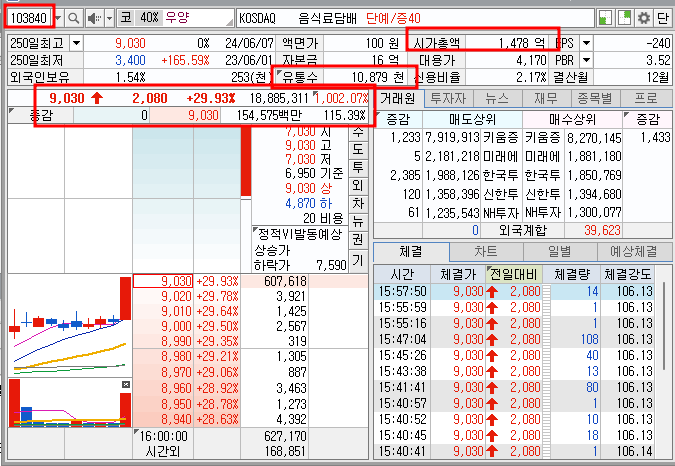Click the 기 vertical side button
This screenshot has width=675, height=466.
click(x=358, y=260)
